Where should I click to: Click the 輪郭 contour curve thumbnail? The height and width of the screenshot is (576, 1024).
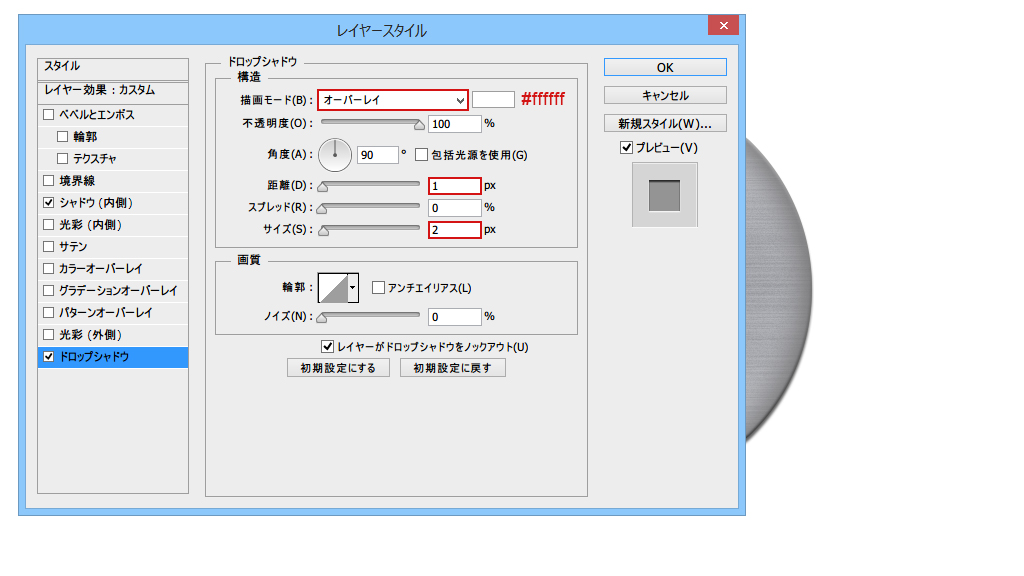(333, 287)
